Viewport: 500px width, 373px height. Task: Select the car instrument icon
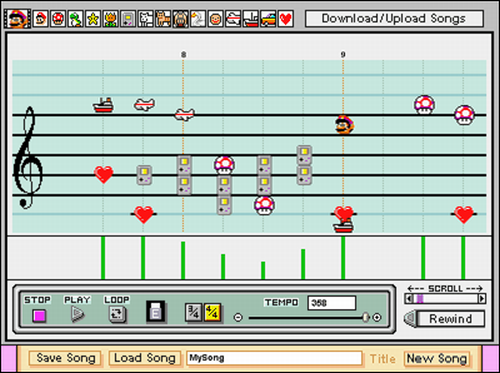[x=268, y=18]
